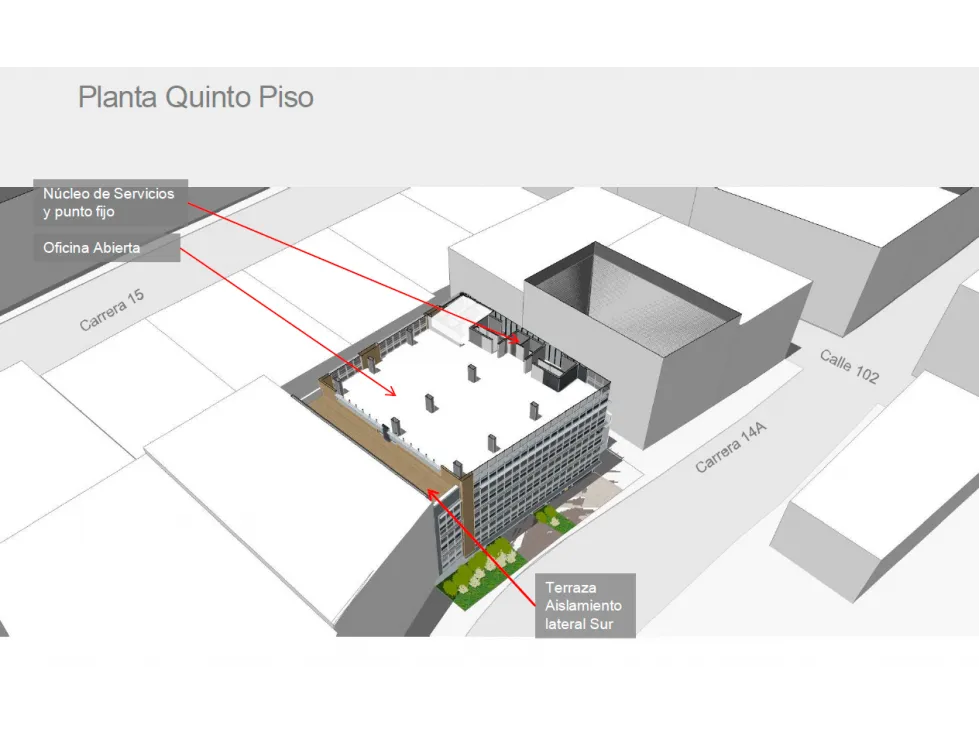Select the 'Oficina Abierta' label box
Screen dimensions: 979x734
coord(108,248)
